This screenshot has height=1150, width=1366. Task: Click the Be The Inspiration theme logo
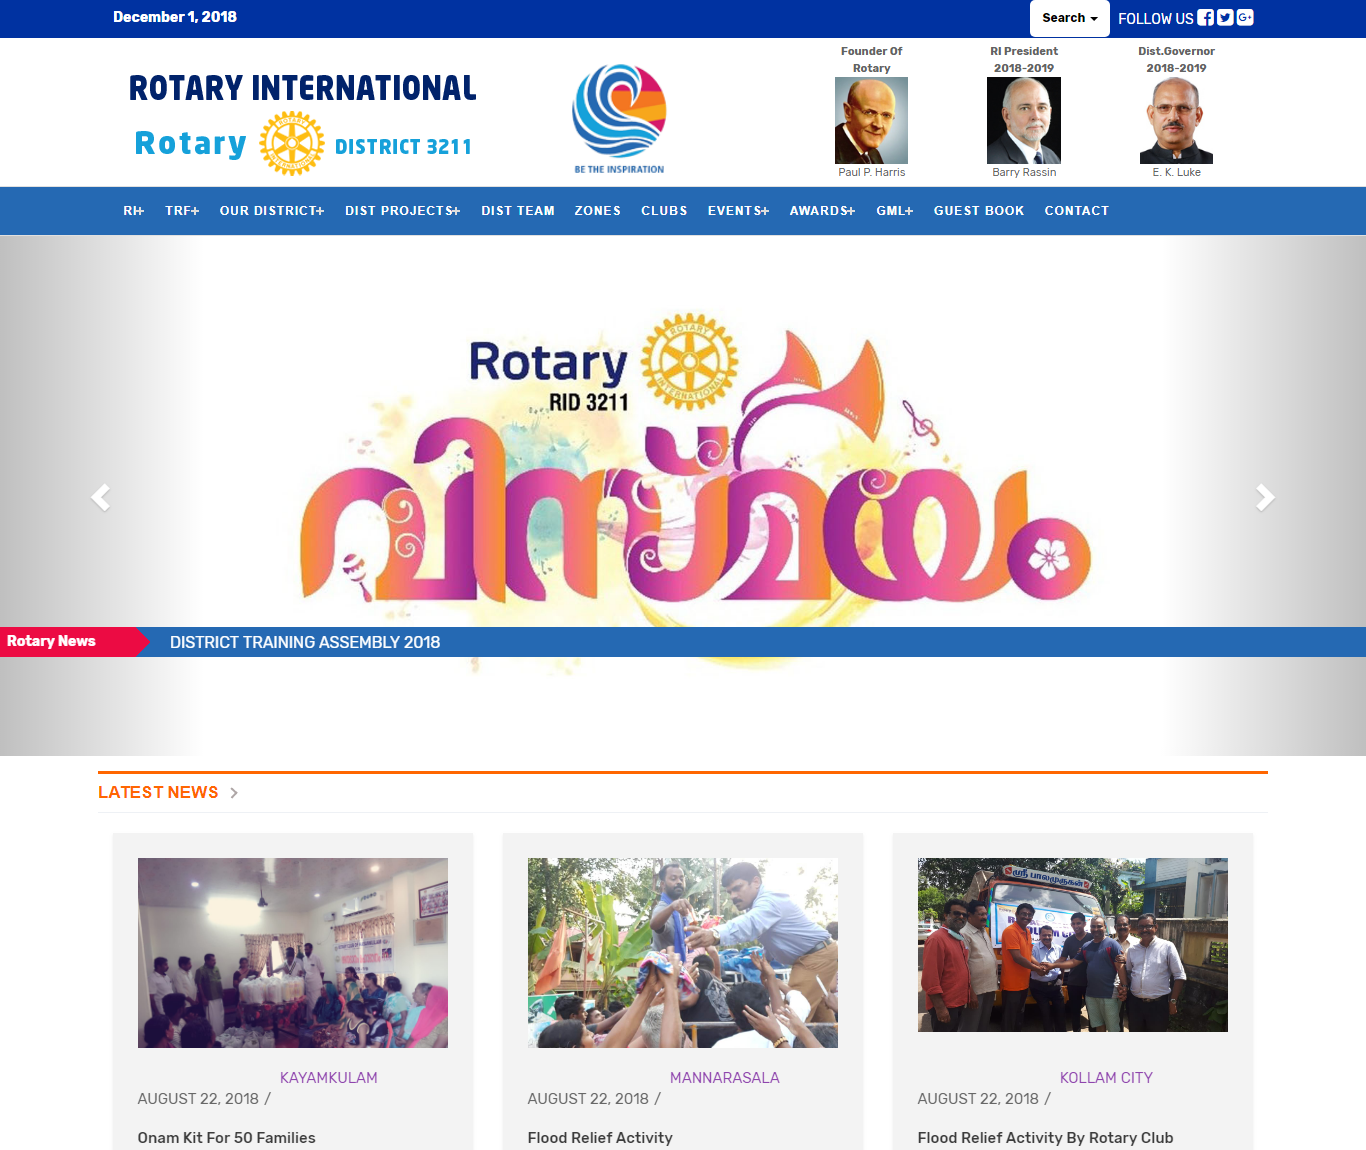[x=619, y=119]
